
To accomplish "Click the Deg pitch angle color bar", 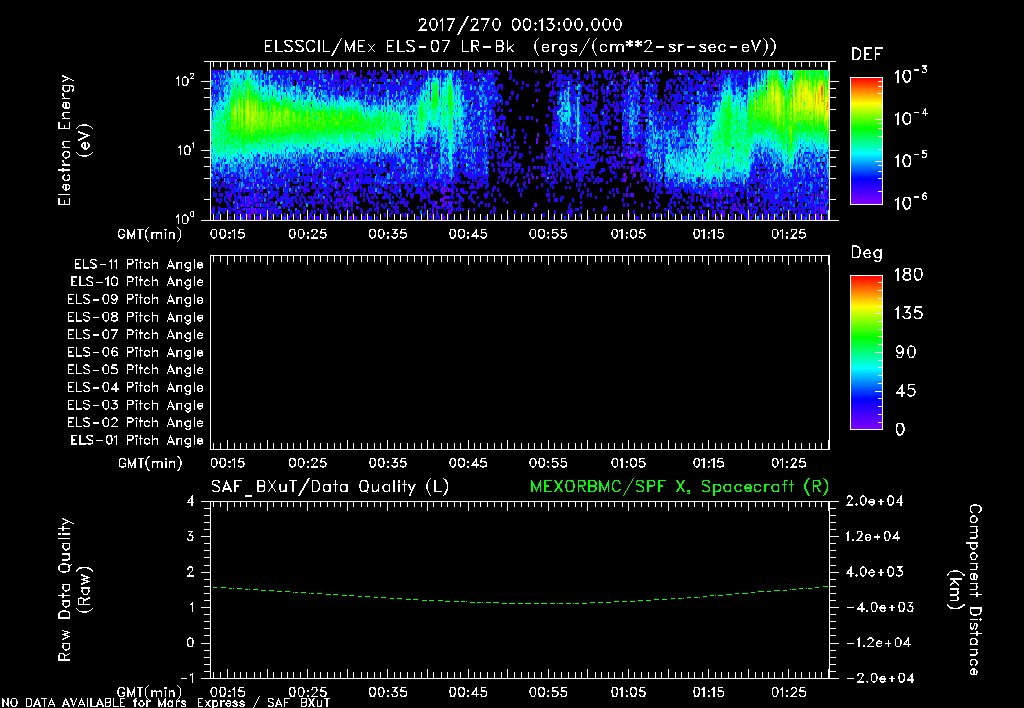I will click(x=866, y=352).
